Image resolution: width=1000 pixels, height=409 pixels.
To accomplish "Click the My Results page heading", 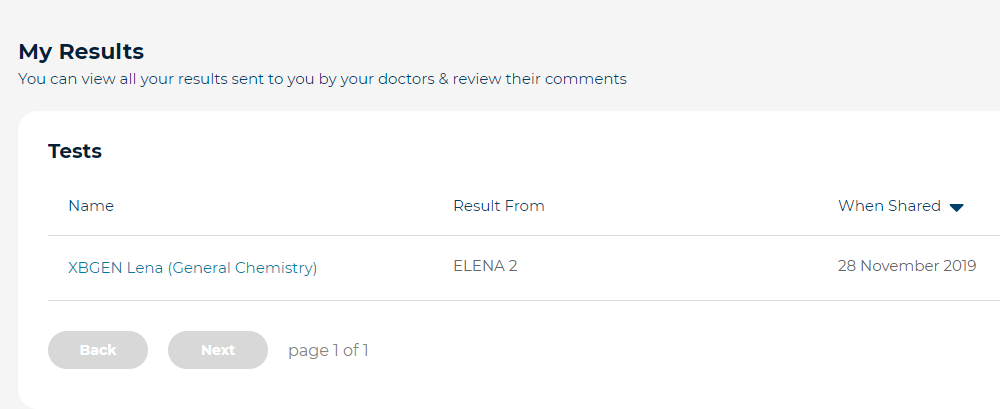I will 81,52.
